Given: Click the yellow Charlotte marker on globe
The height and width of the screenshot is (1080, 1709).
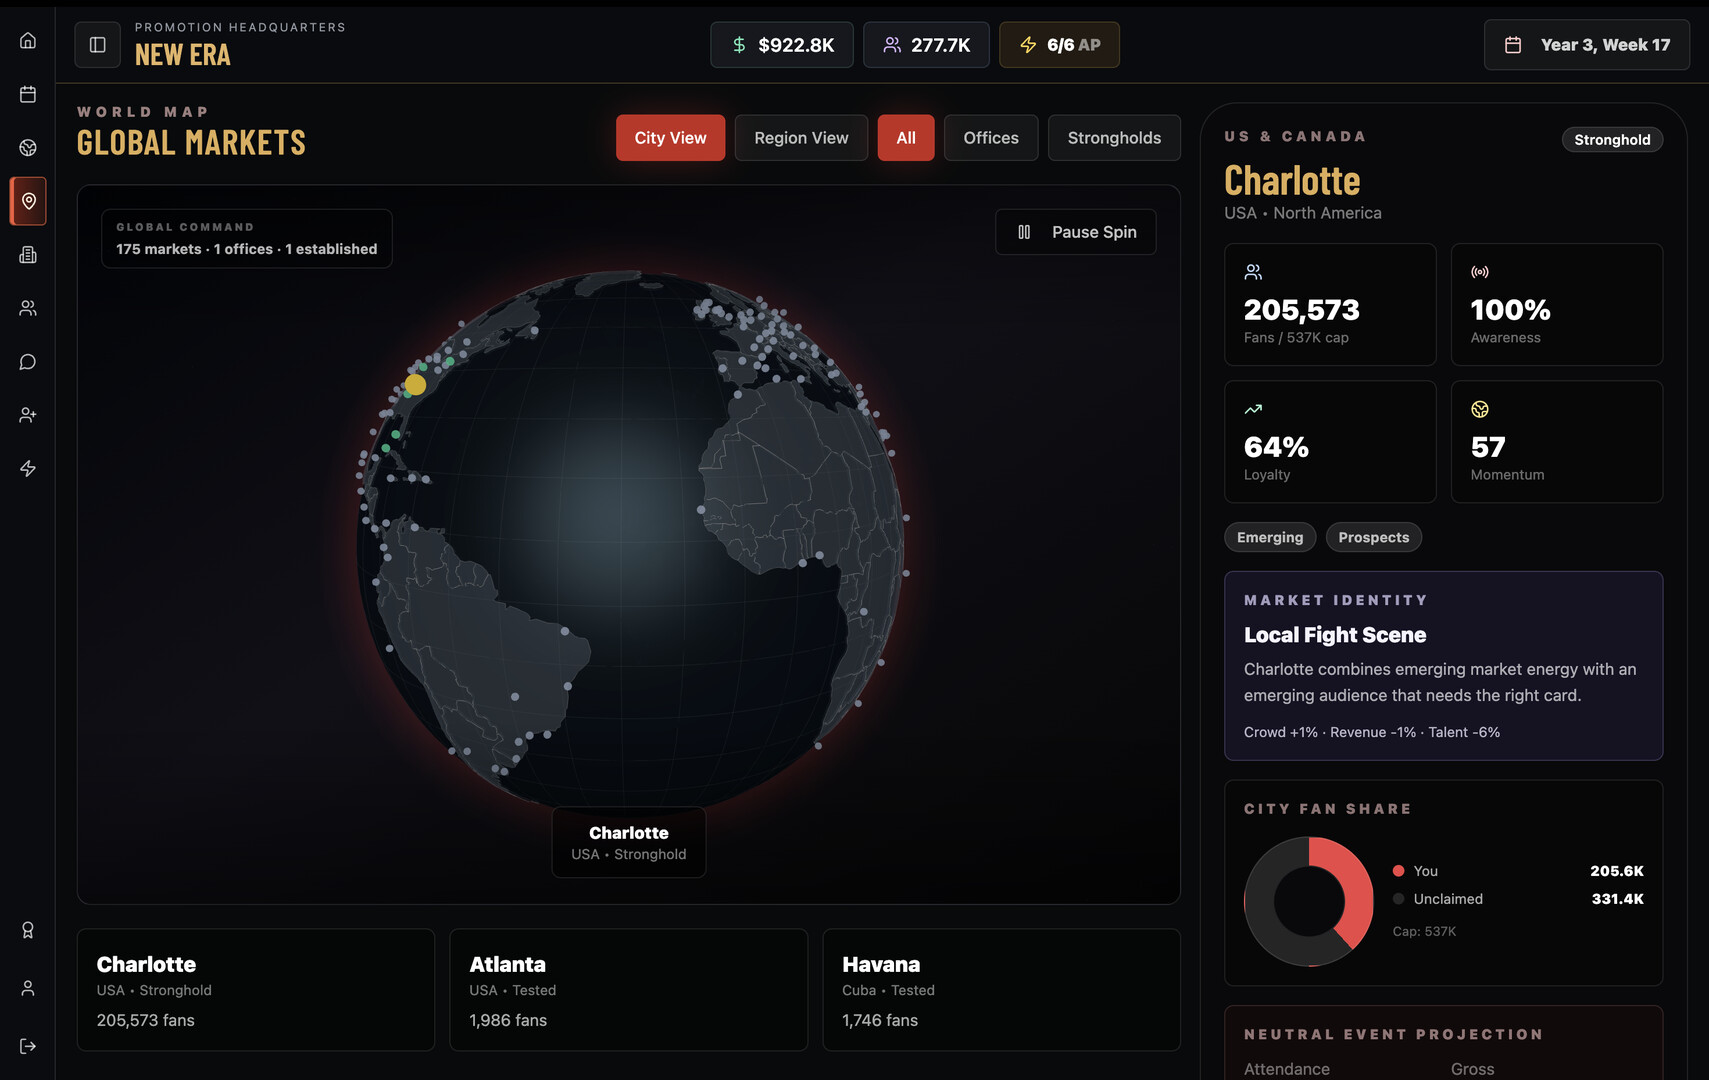Looking at the screenshot, I should 415,384.
